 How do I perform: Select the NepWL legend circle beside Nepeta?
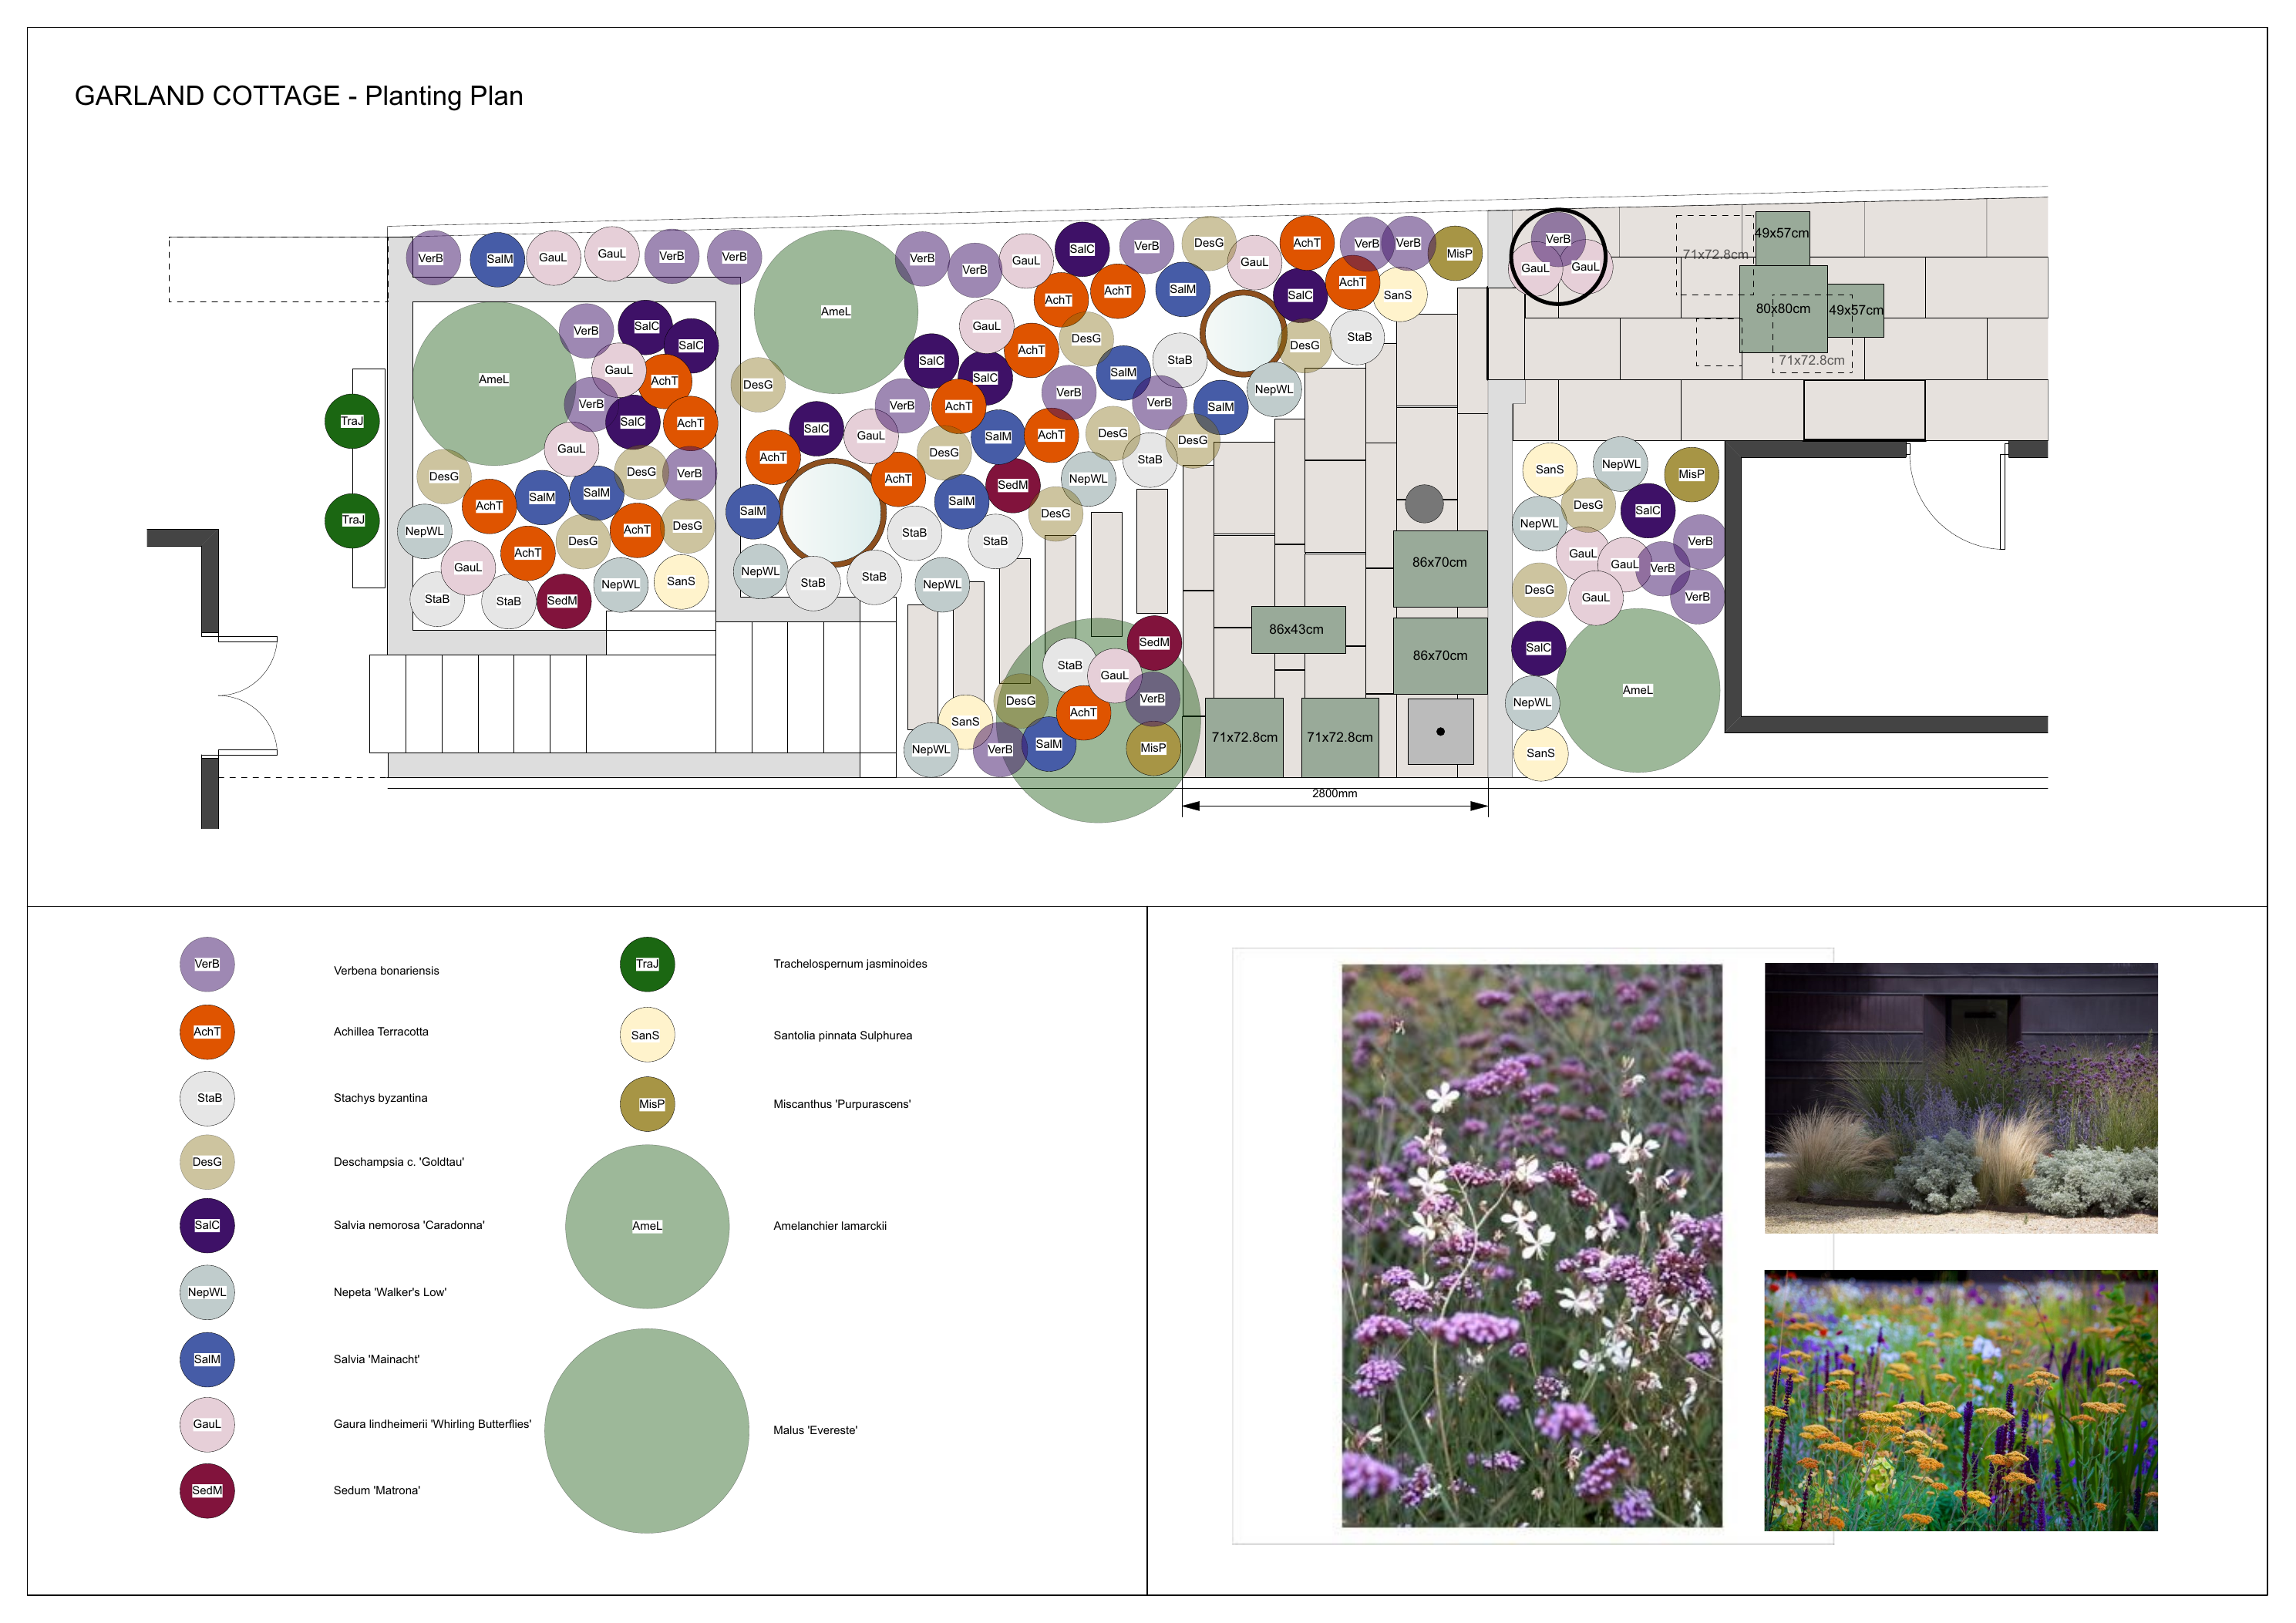pos(207,1291)
